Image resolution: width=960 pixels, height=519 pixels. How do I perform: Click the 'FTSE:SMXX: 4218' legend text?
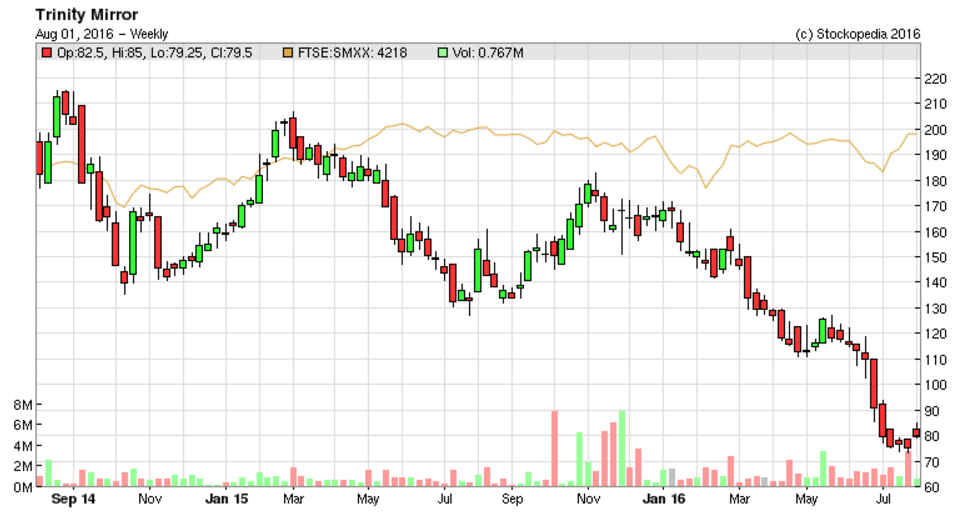[352, 53]
